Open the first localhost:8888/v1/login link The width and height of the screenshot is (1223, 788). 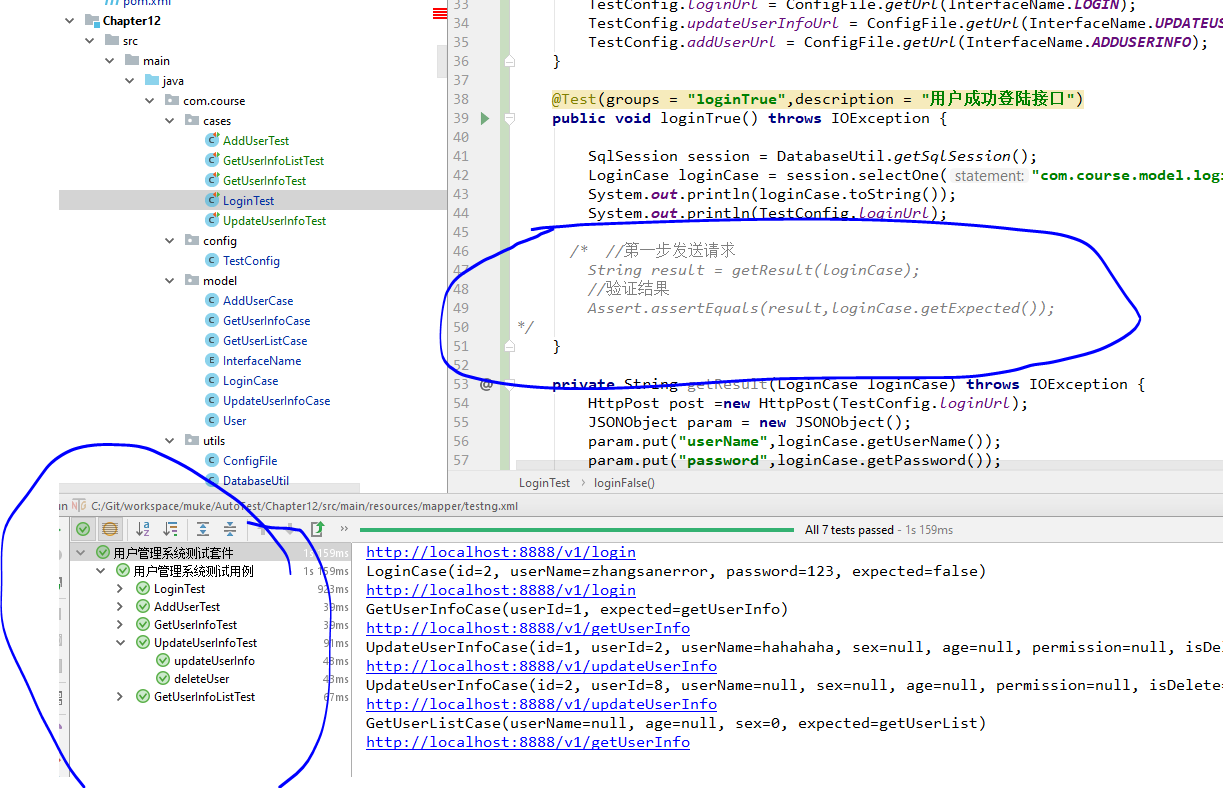click(501, 552)
